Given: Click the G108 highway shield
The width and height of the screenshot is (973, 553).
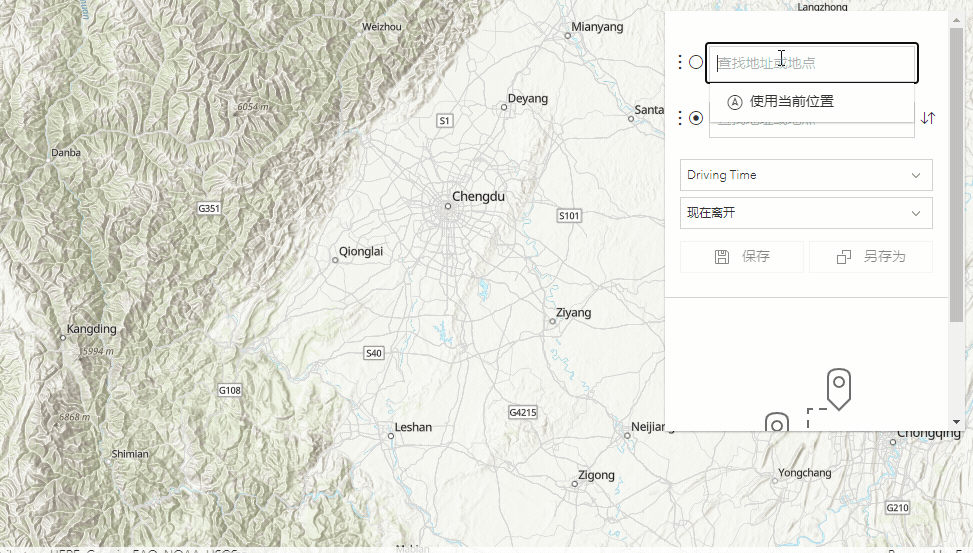Looking at the screenshot, I should pyautogui.click(x=230, y=390).
